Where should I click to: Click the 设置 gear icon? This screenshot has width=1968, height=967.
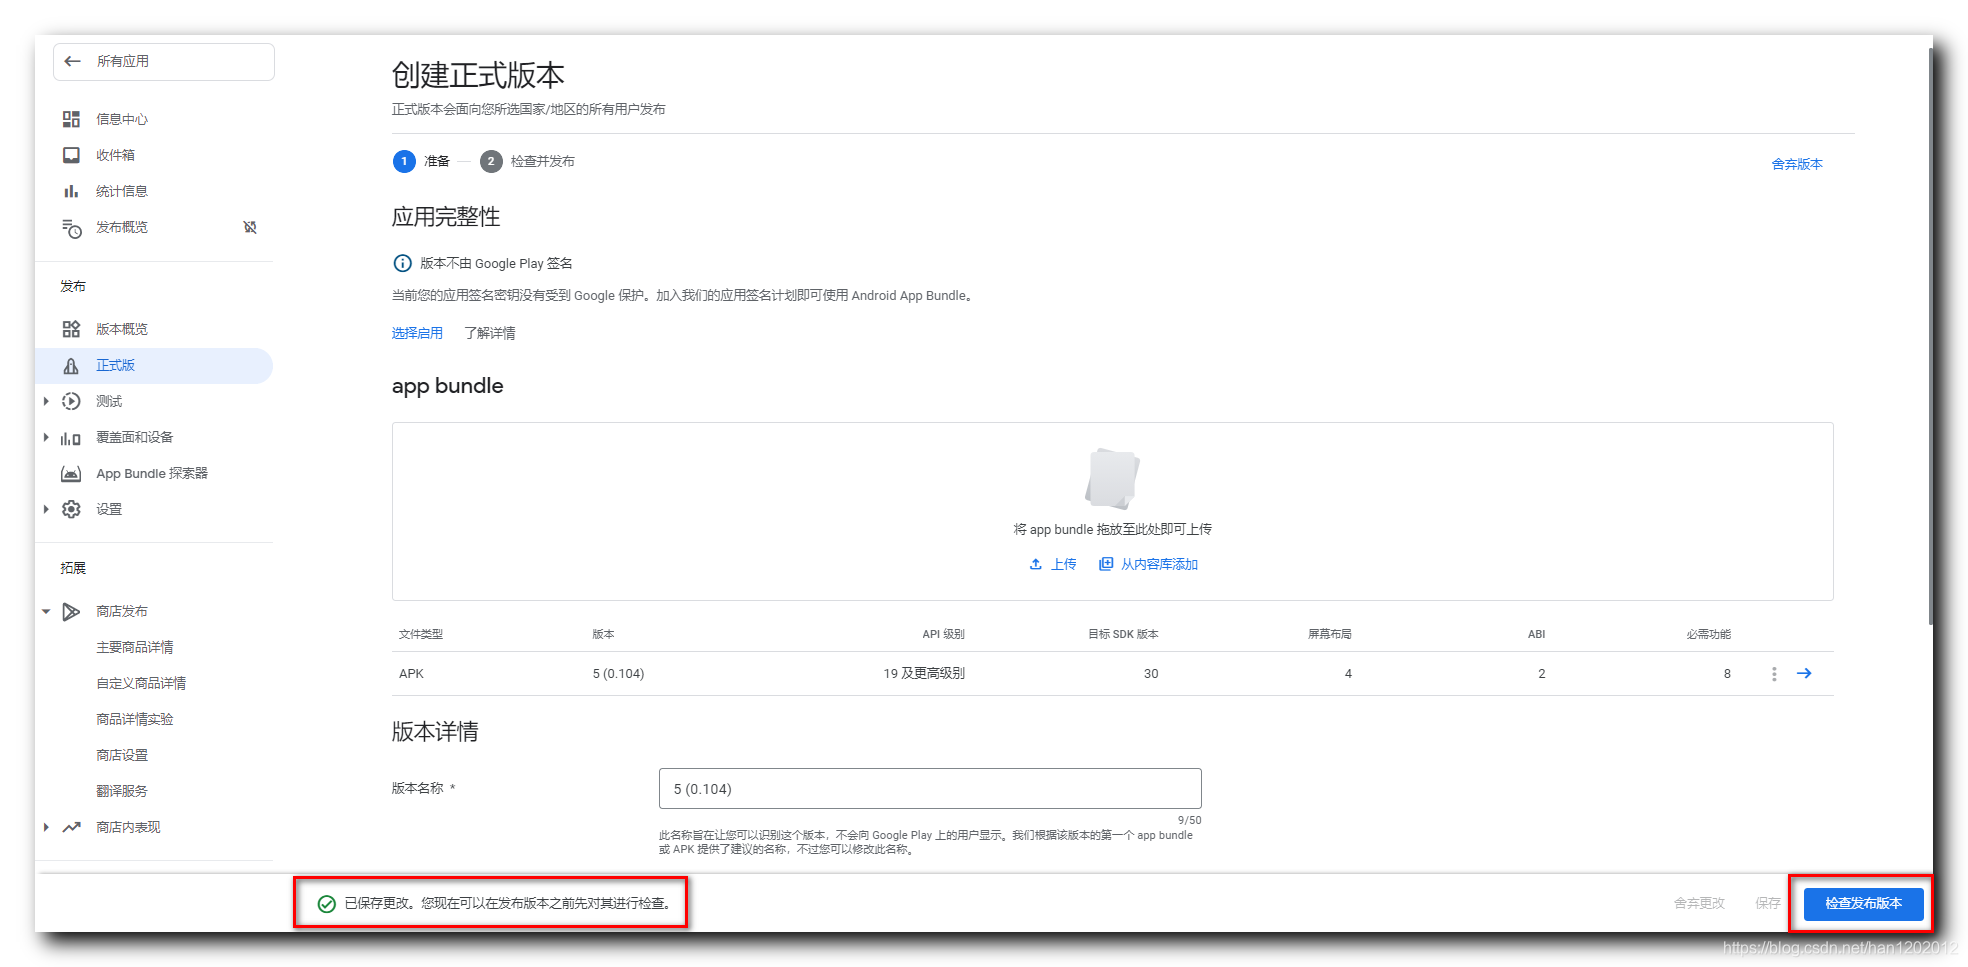(71, 509)
